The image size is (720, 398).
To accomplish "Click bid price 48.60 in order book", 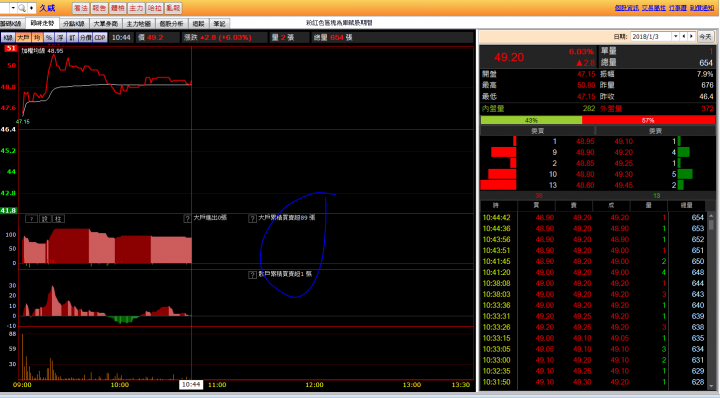I will point(585,185).
